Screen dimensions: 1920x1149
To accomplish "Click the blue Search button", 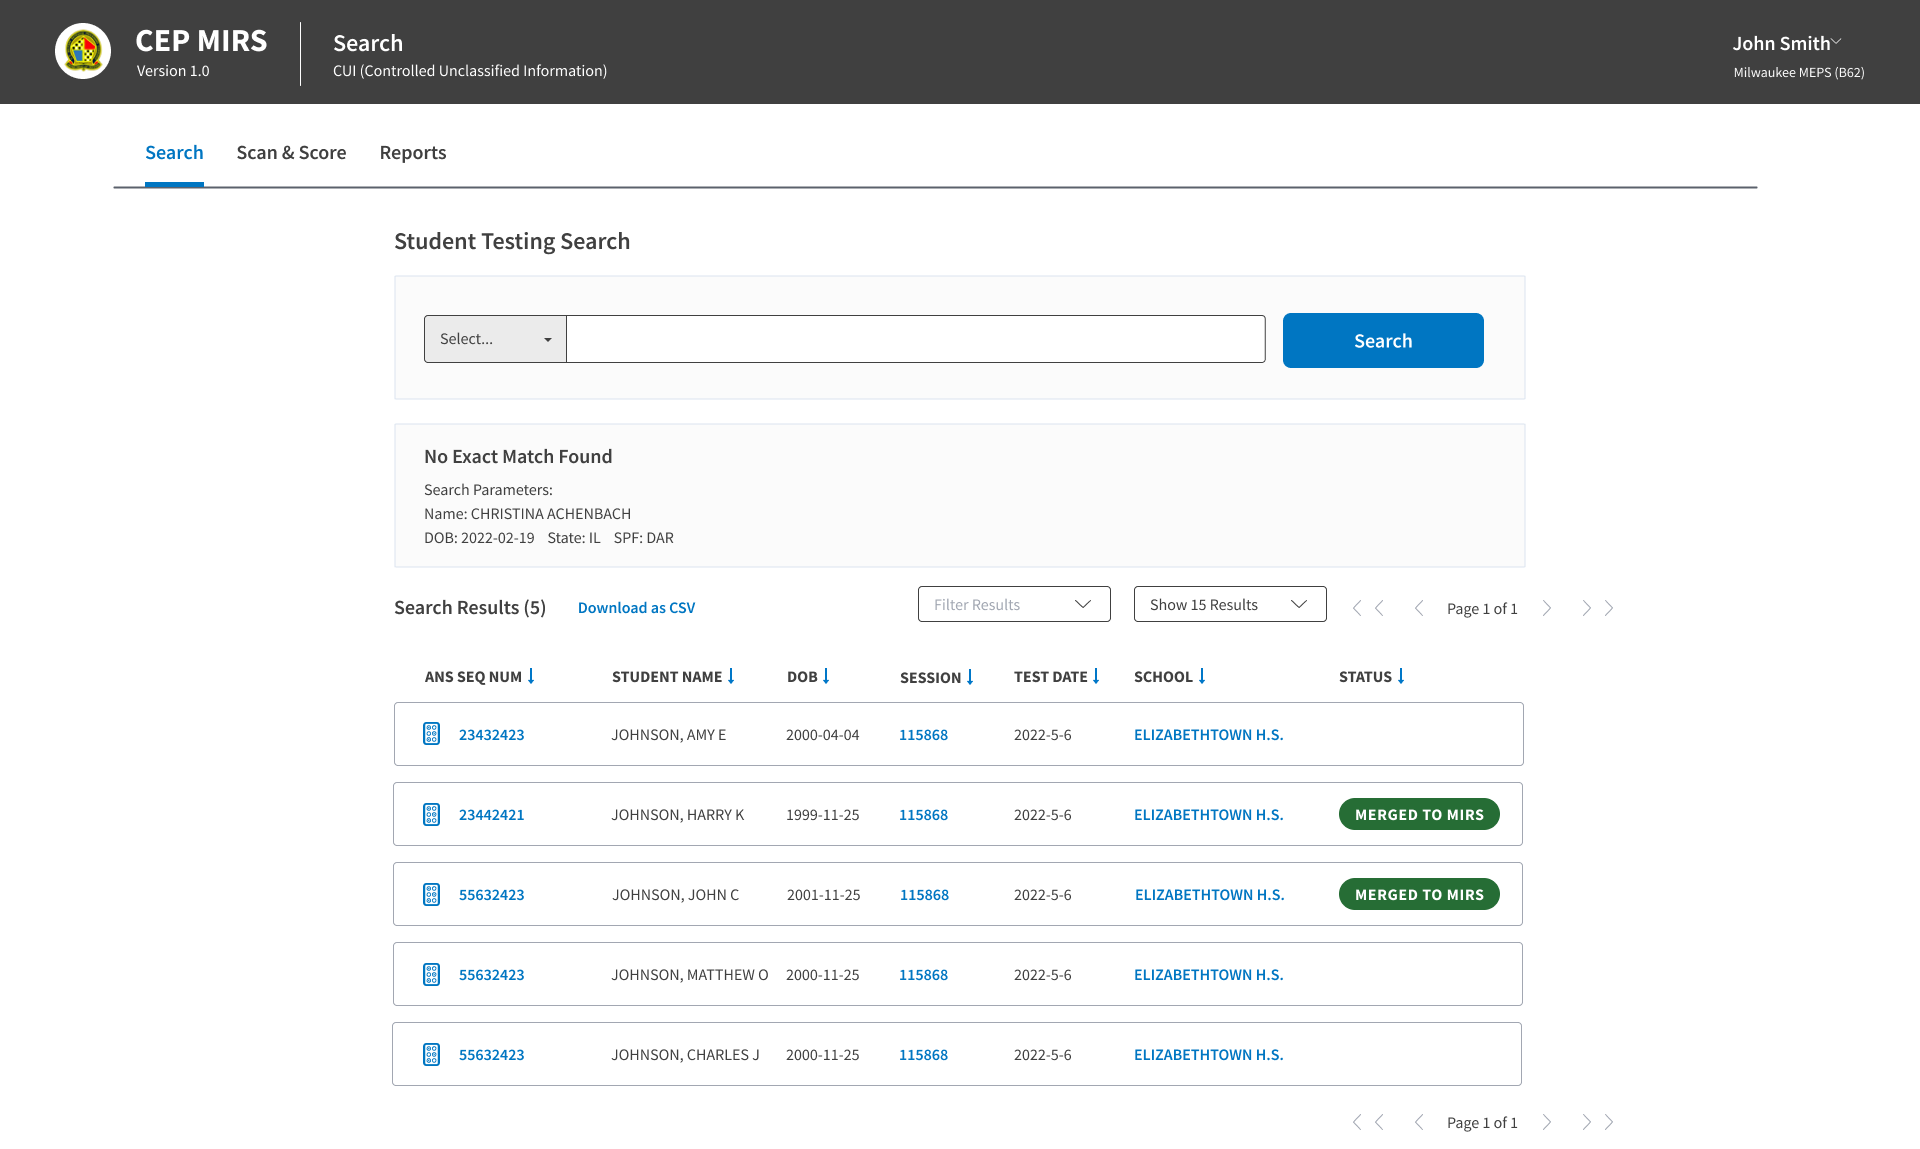I will click(x=1383, y=340).
